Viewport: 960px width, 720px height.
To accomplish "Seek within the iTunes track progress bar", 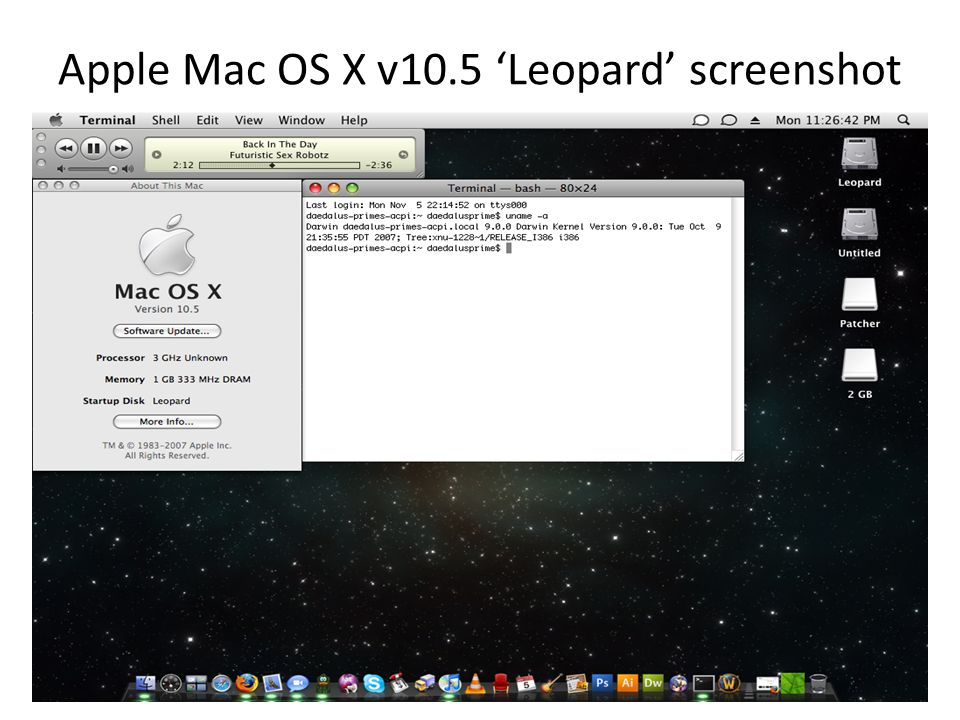I will coord(279,165).
